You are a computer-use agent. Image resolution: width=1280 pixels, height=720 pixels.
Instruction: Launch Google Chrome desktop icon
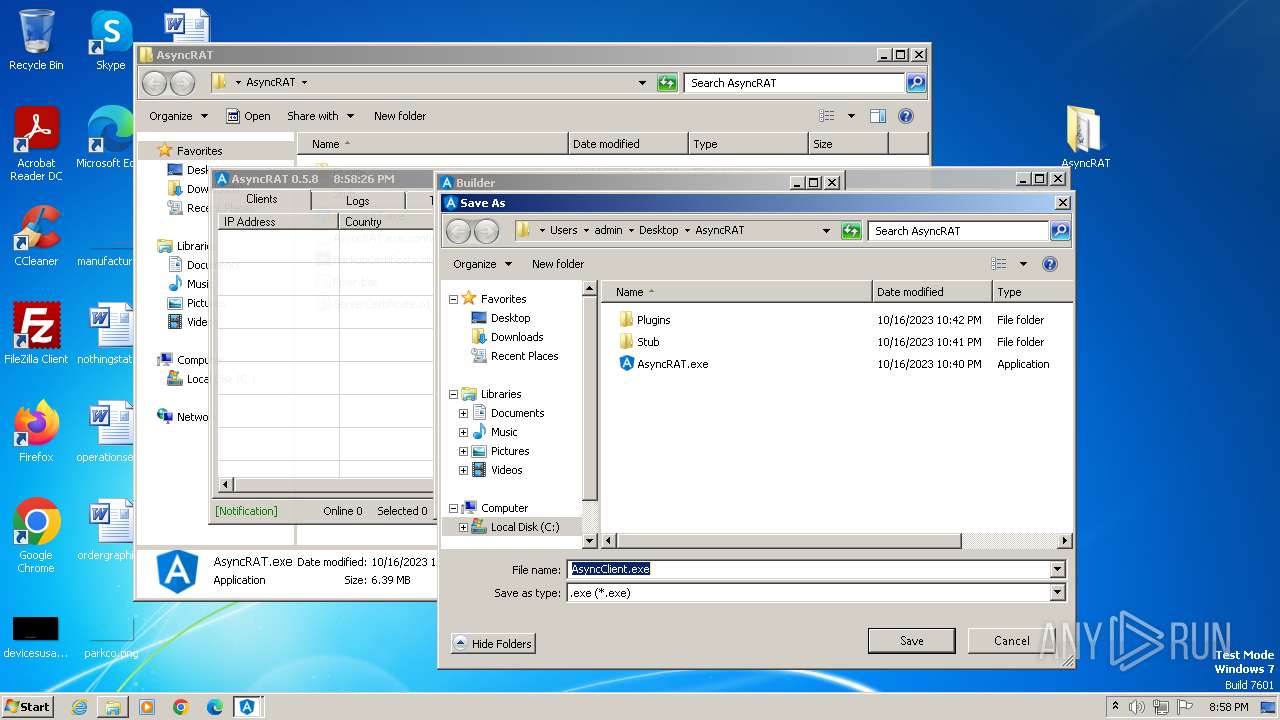click(x=36, y=536)
